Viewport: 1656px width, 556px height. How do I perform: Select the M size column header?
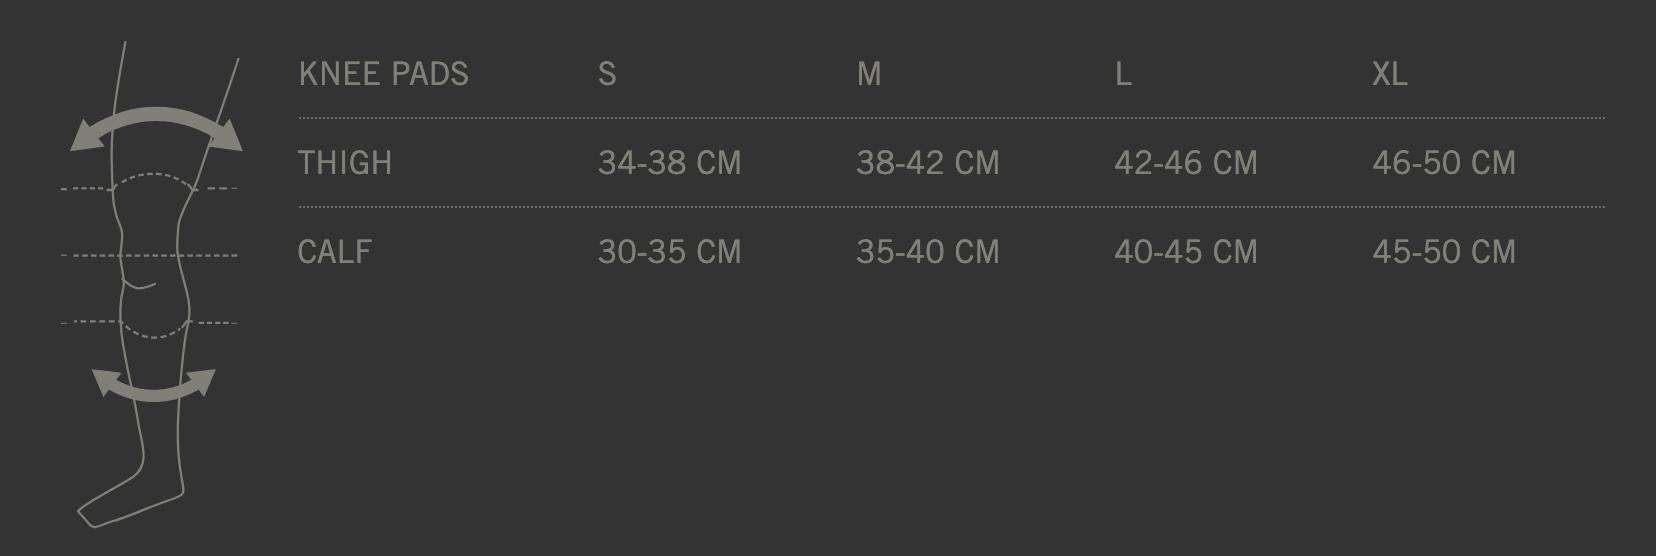(869, 74)
